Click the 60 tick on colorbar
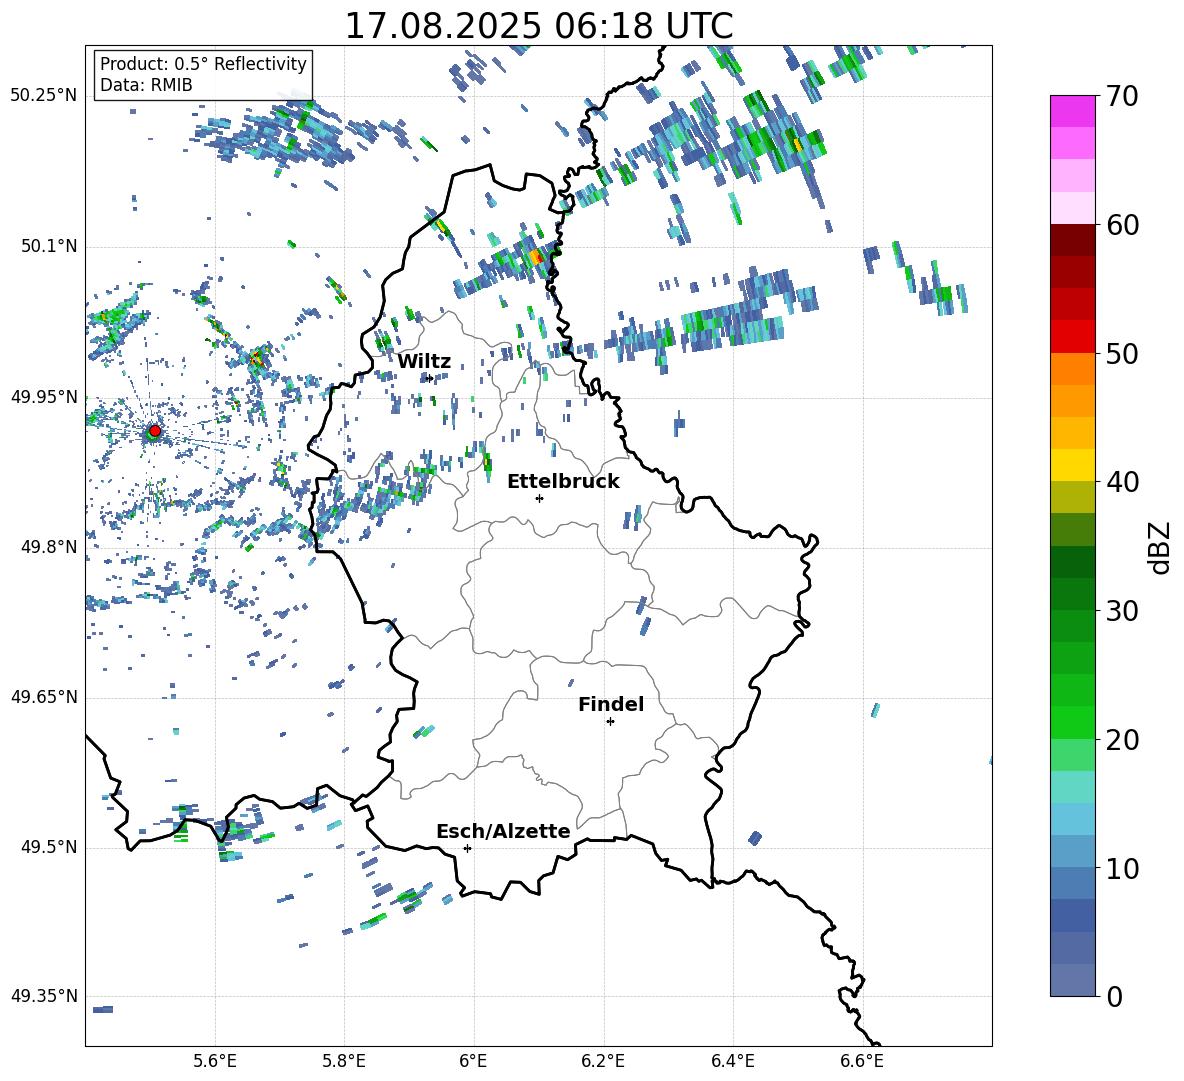The image size is (1184, 1081). coord(1121,225)
